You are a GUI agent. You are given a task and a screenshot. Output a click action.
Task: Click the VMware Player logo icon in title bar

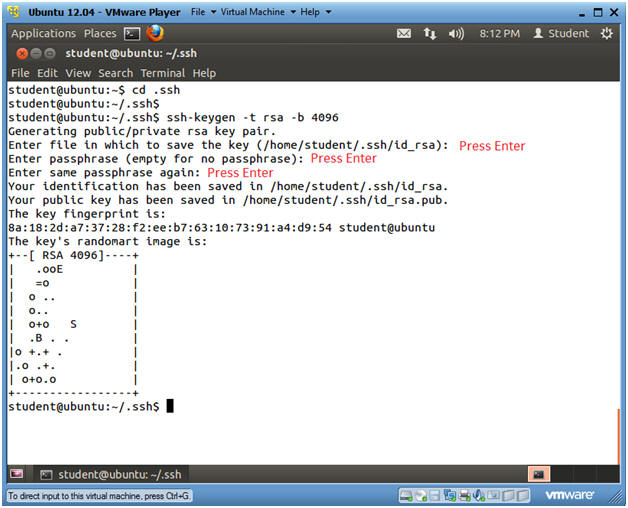14,11
